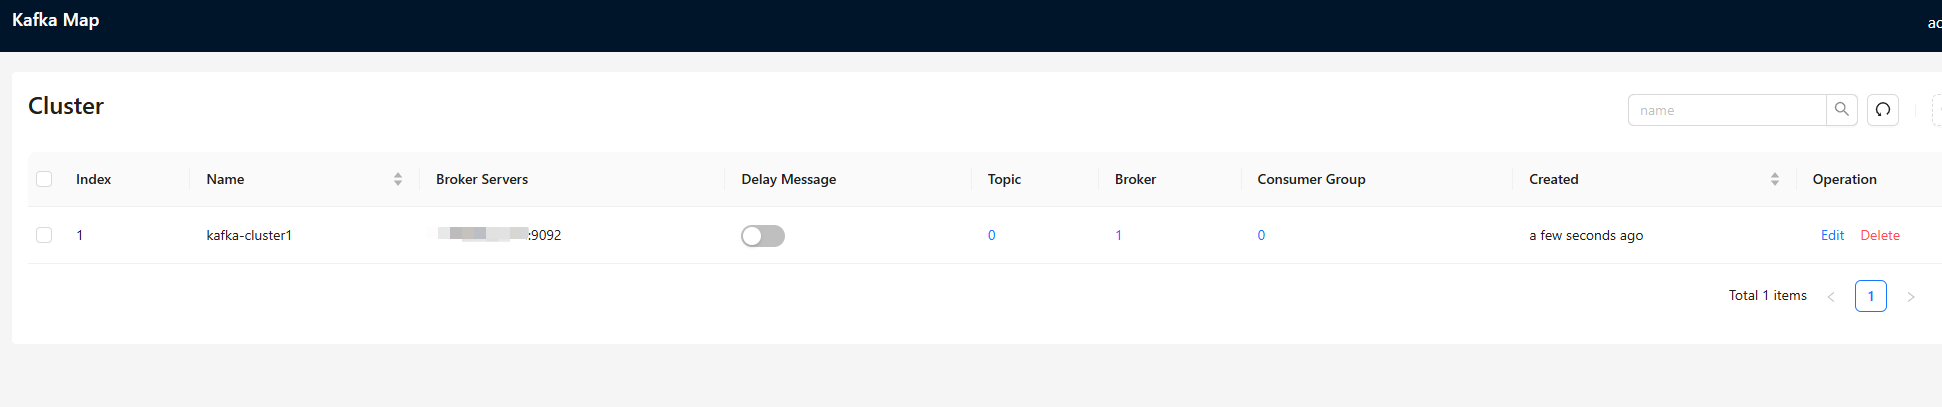The height and width of the screenshot is (407, 1942).
Task: Click the Operation column header
Action: coord(1845,179)
